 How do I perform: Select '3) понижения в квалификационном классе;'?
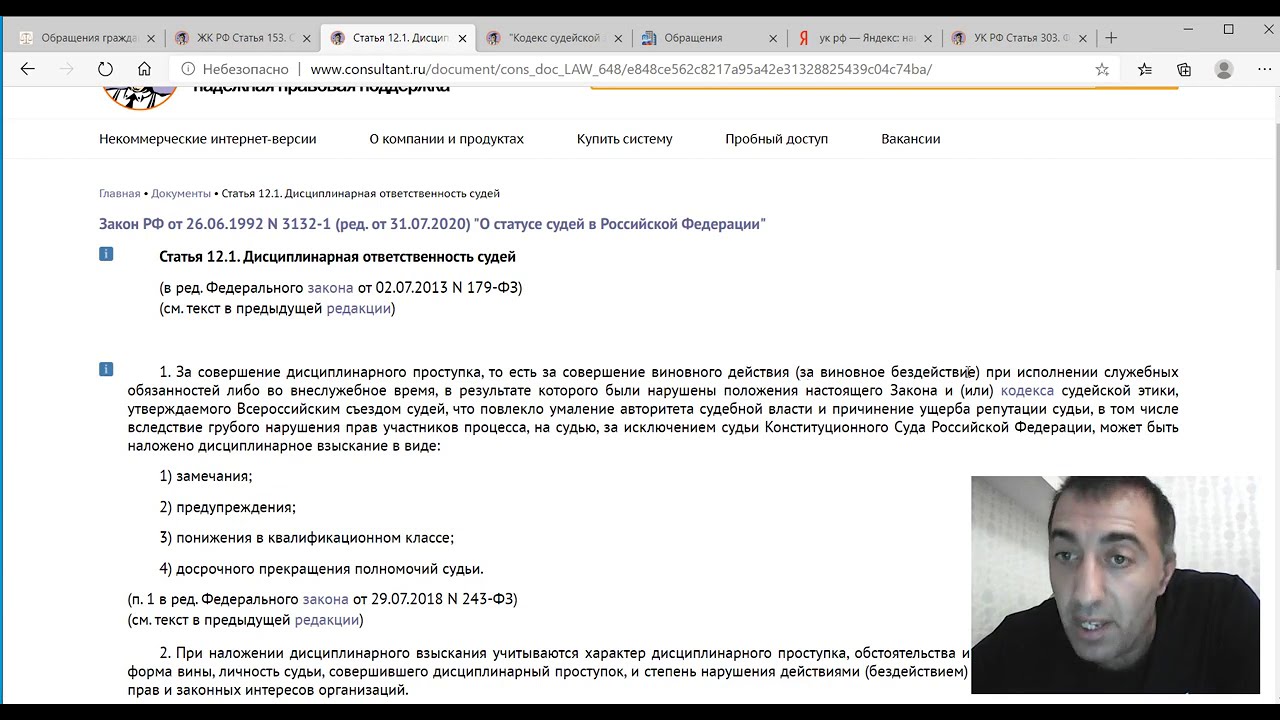click(x=307, y=538)
